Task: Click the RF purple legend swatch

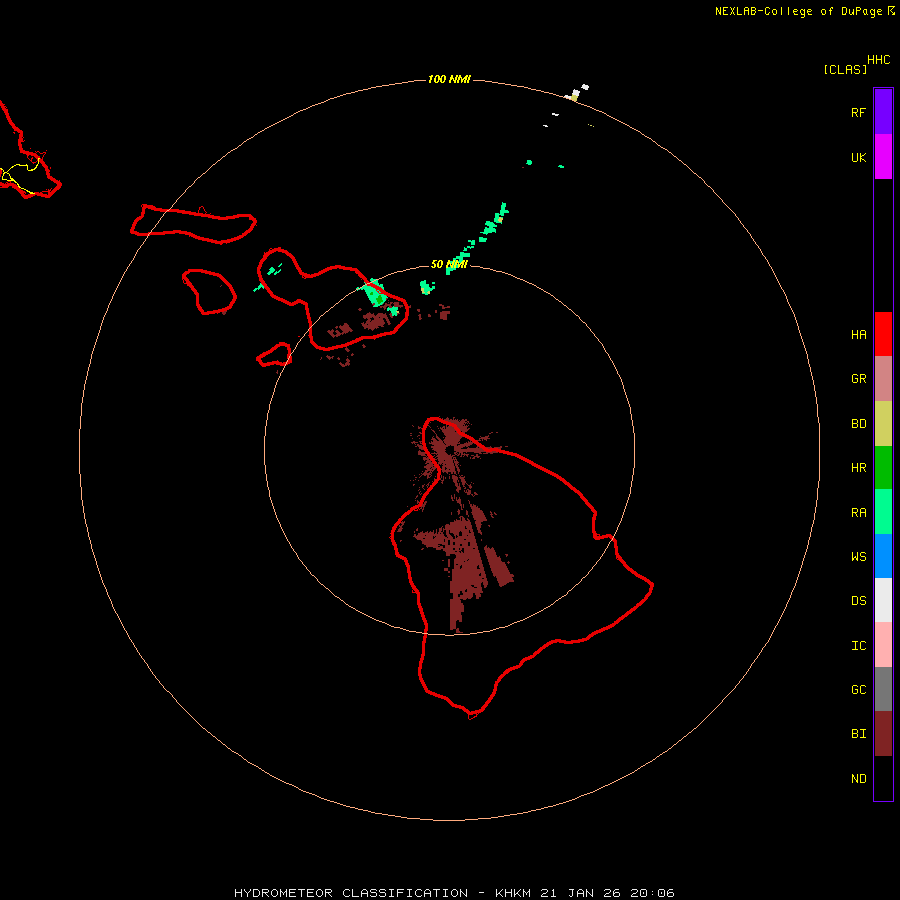Action: (883, 112)
